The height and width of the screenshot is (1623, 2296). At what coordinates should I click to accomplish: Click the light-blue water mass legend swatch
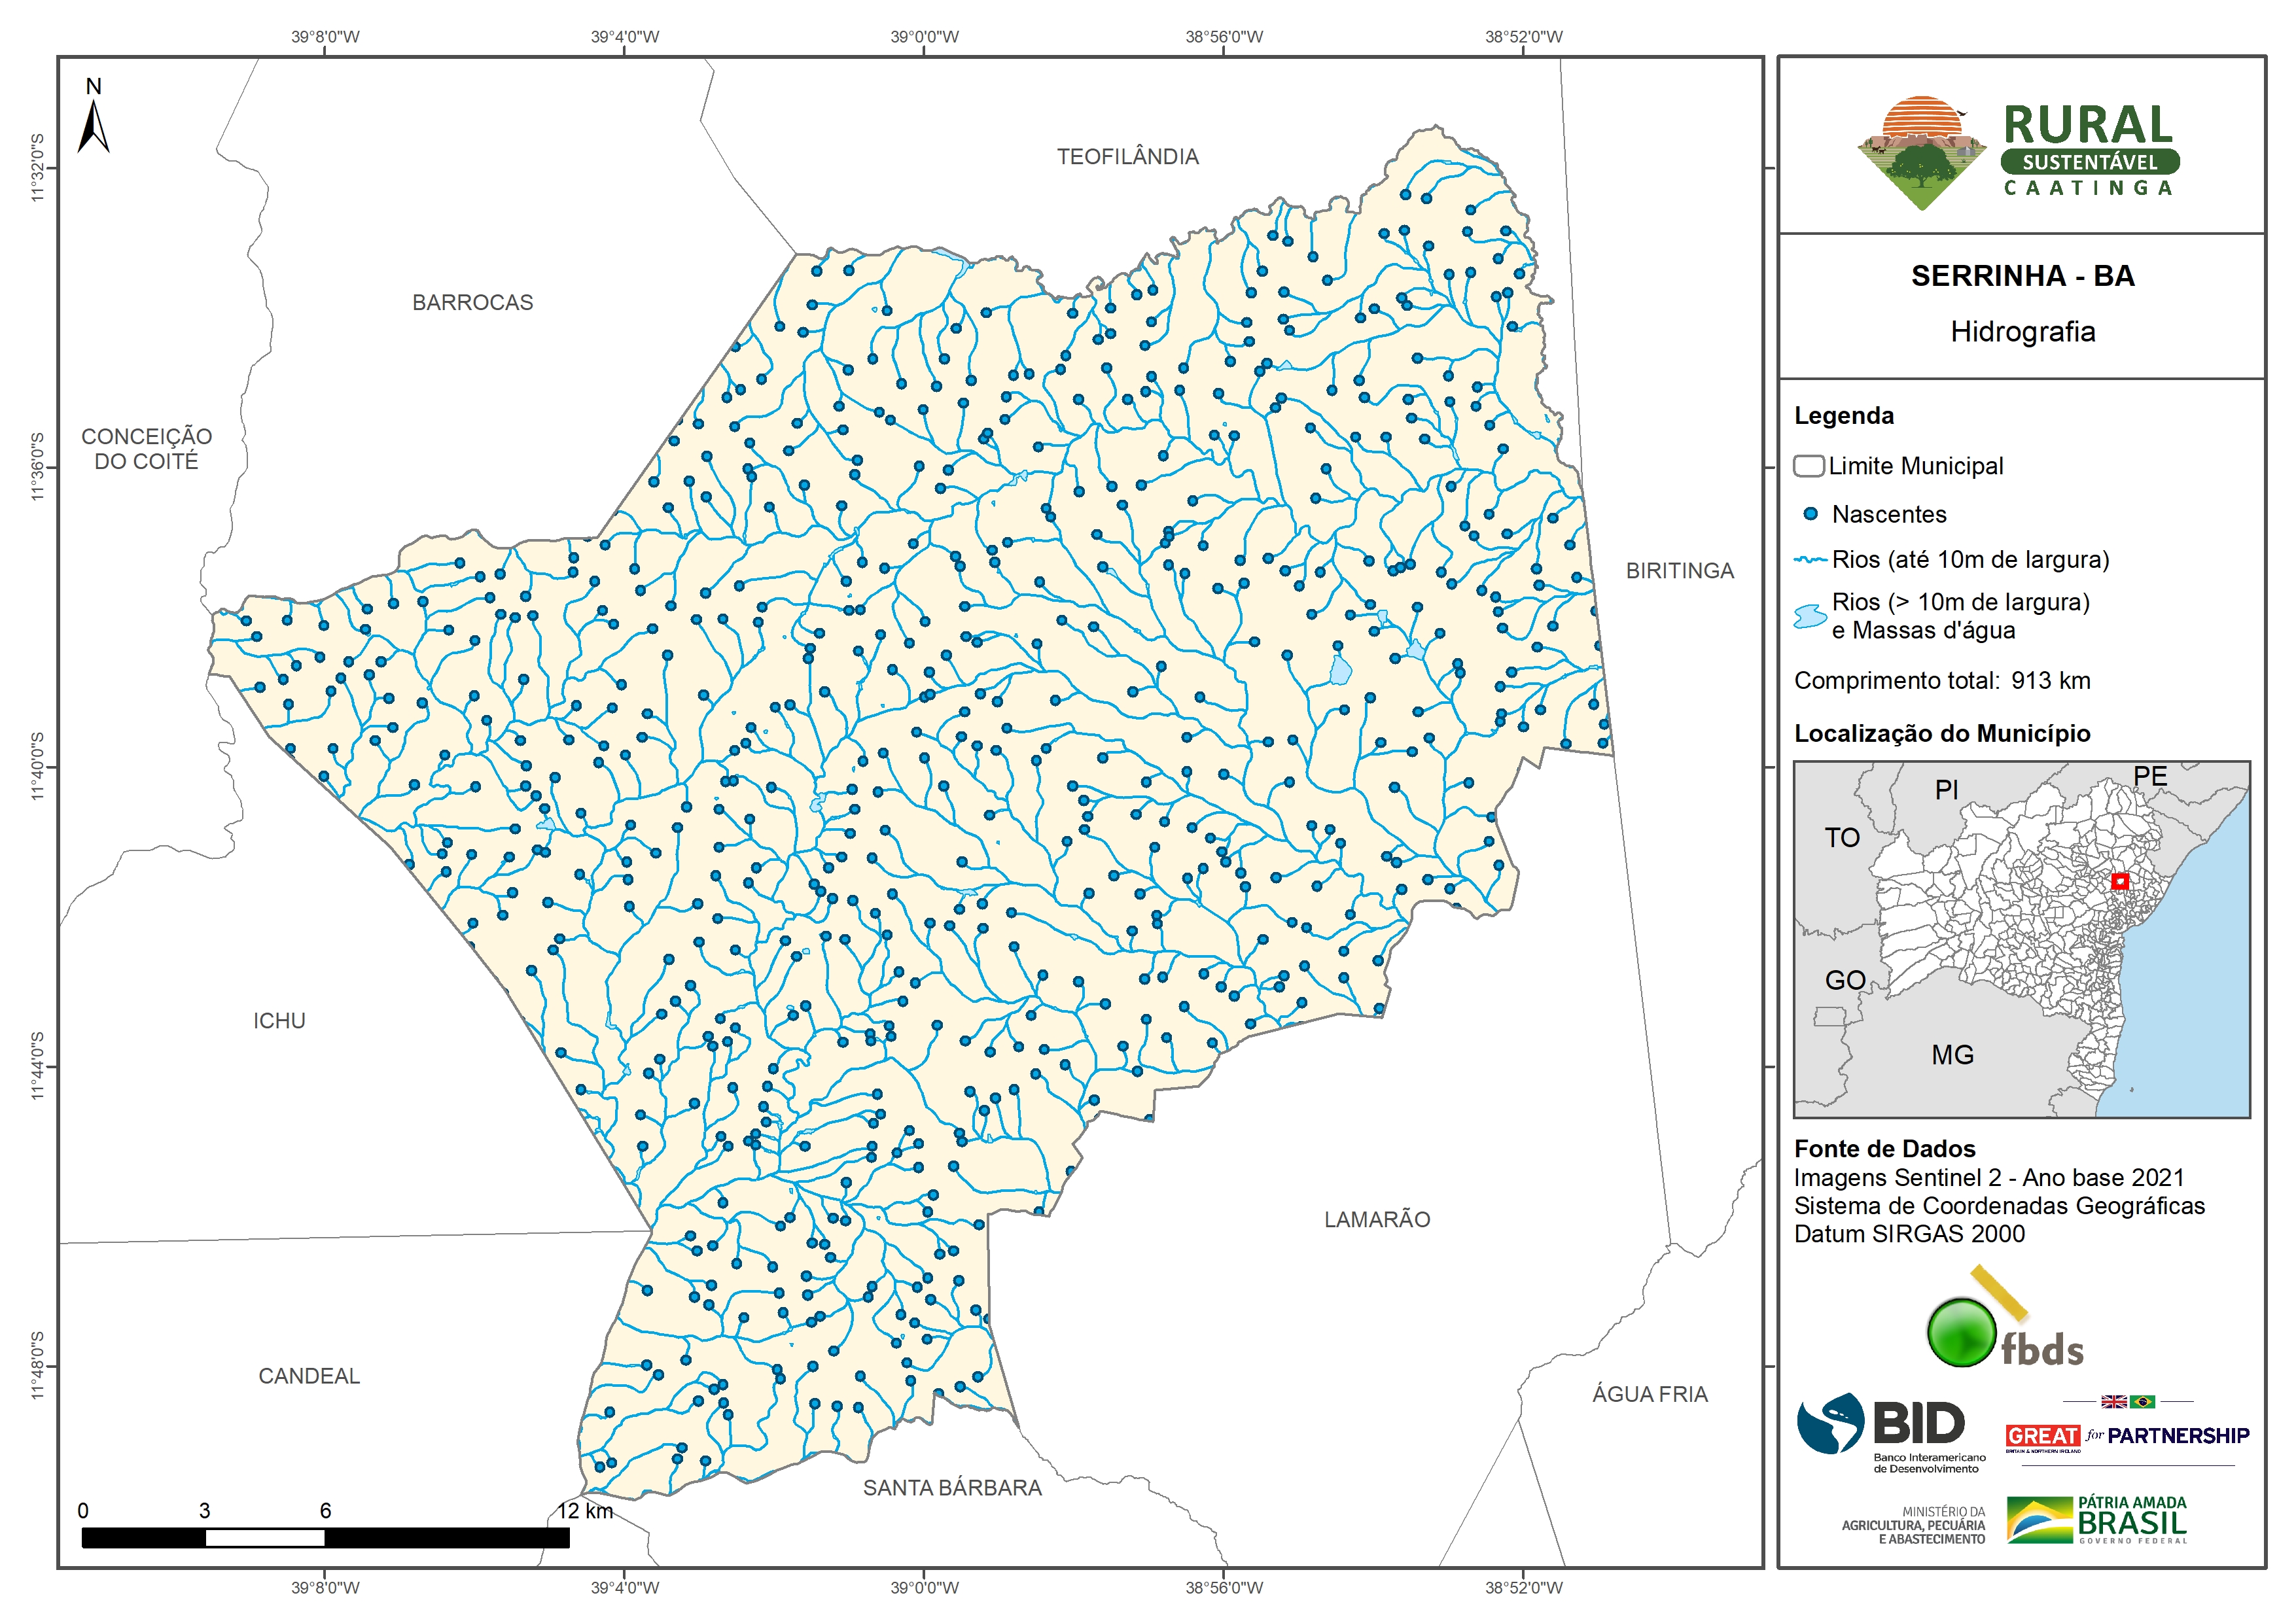pos(1810,616)
